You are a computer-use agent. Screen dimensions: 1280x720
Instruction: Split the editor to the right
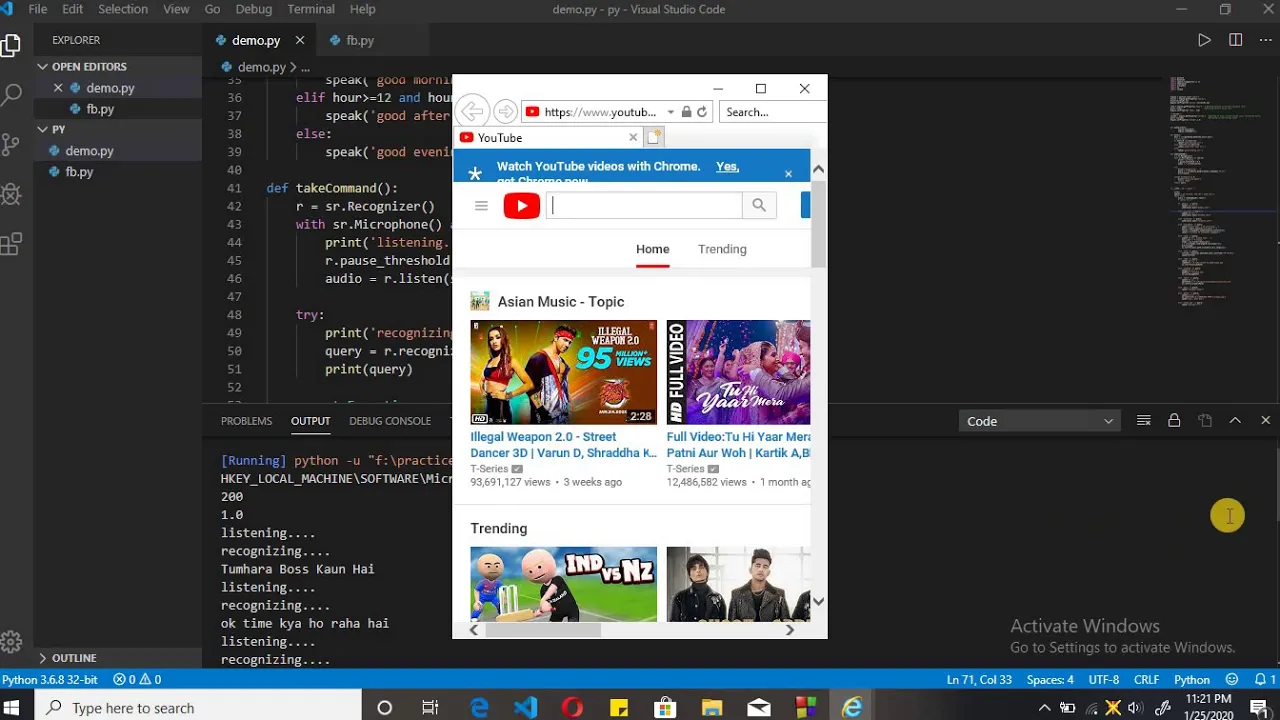tap(1236, 40)
